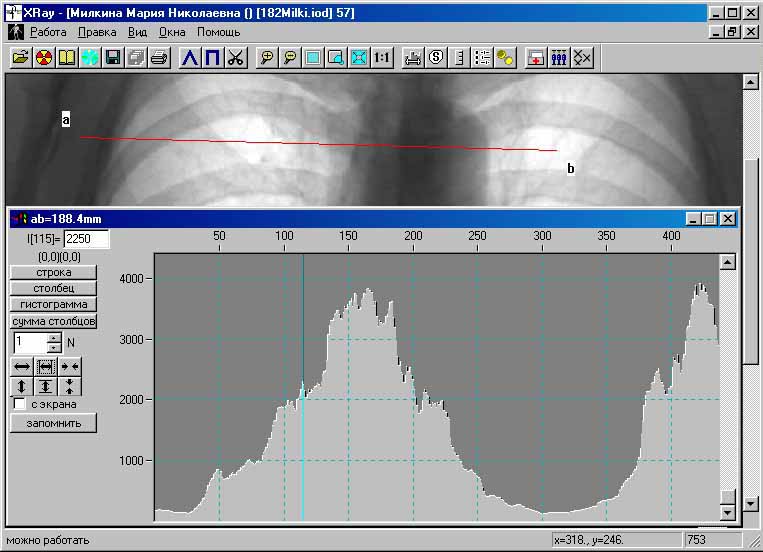The height and width of the screenshot is (552, 763).
Task: Click the cyan vertical cursor line in graph
Action: [303, 387]
